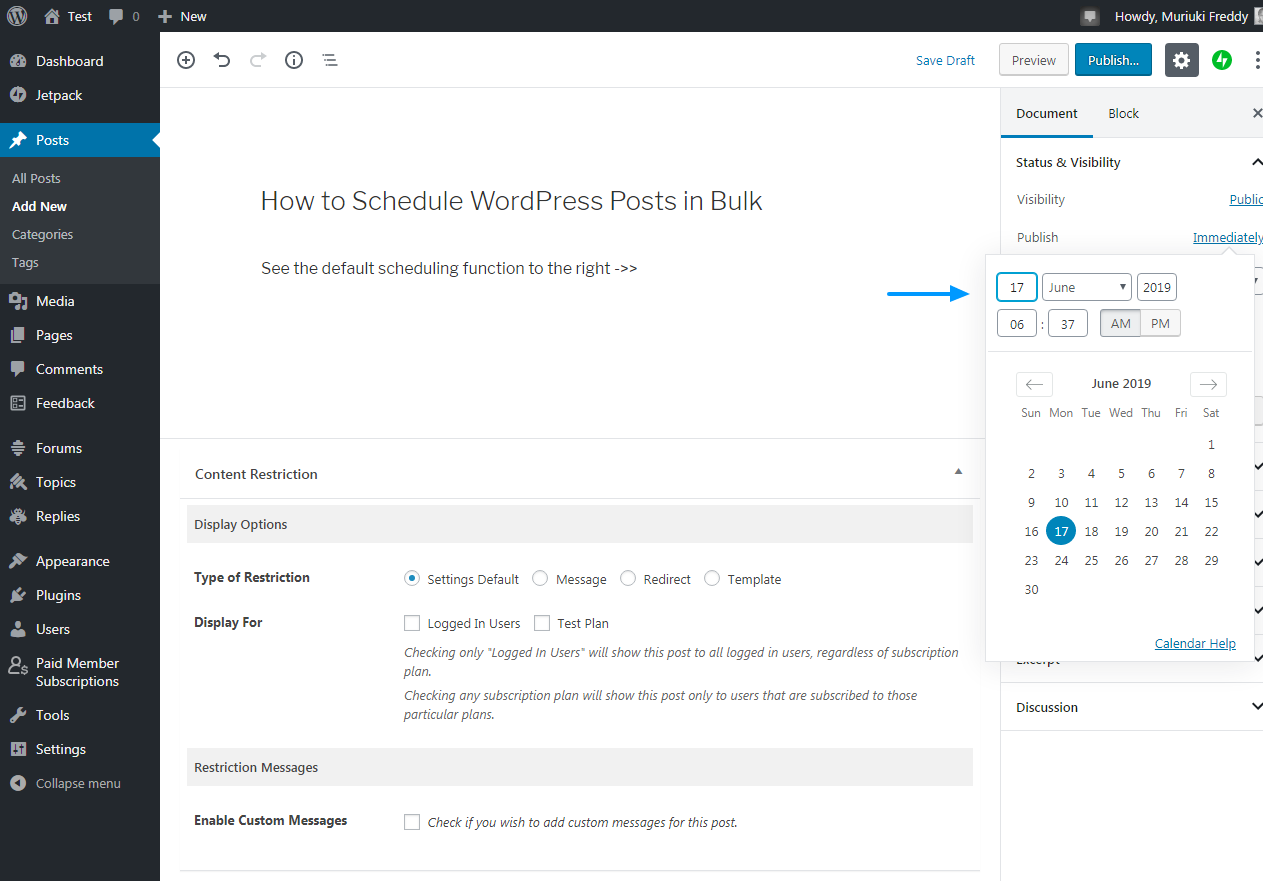The height and width of the screenshot is (881, 1263).
Task: Open the block navigation list view icon
Action: coord(330,60)
